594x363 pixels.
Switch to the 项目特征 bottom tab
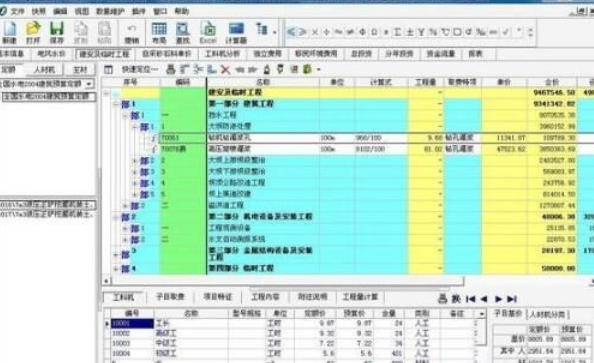pyautogui.click(x=217, y=297)
